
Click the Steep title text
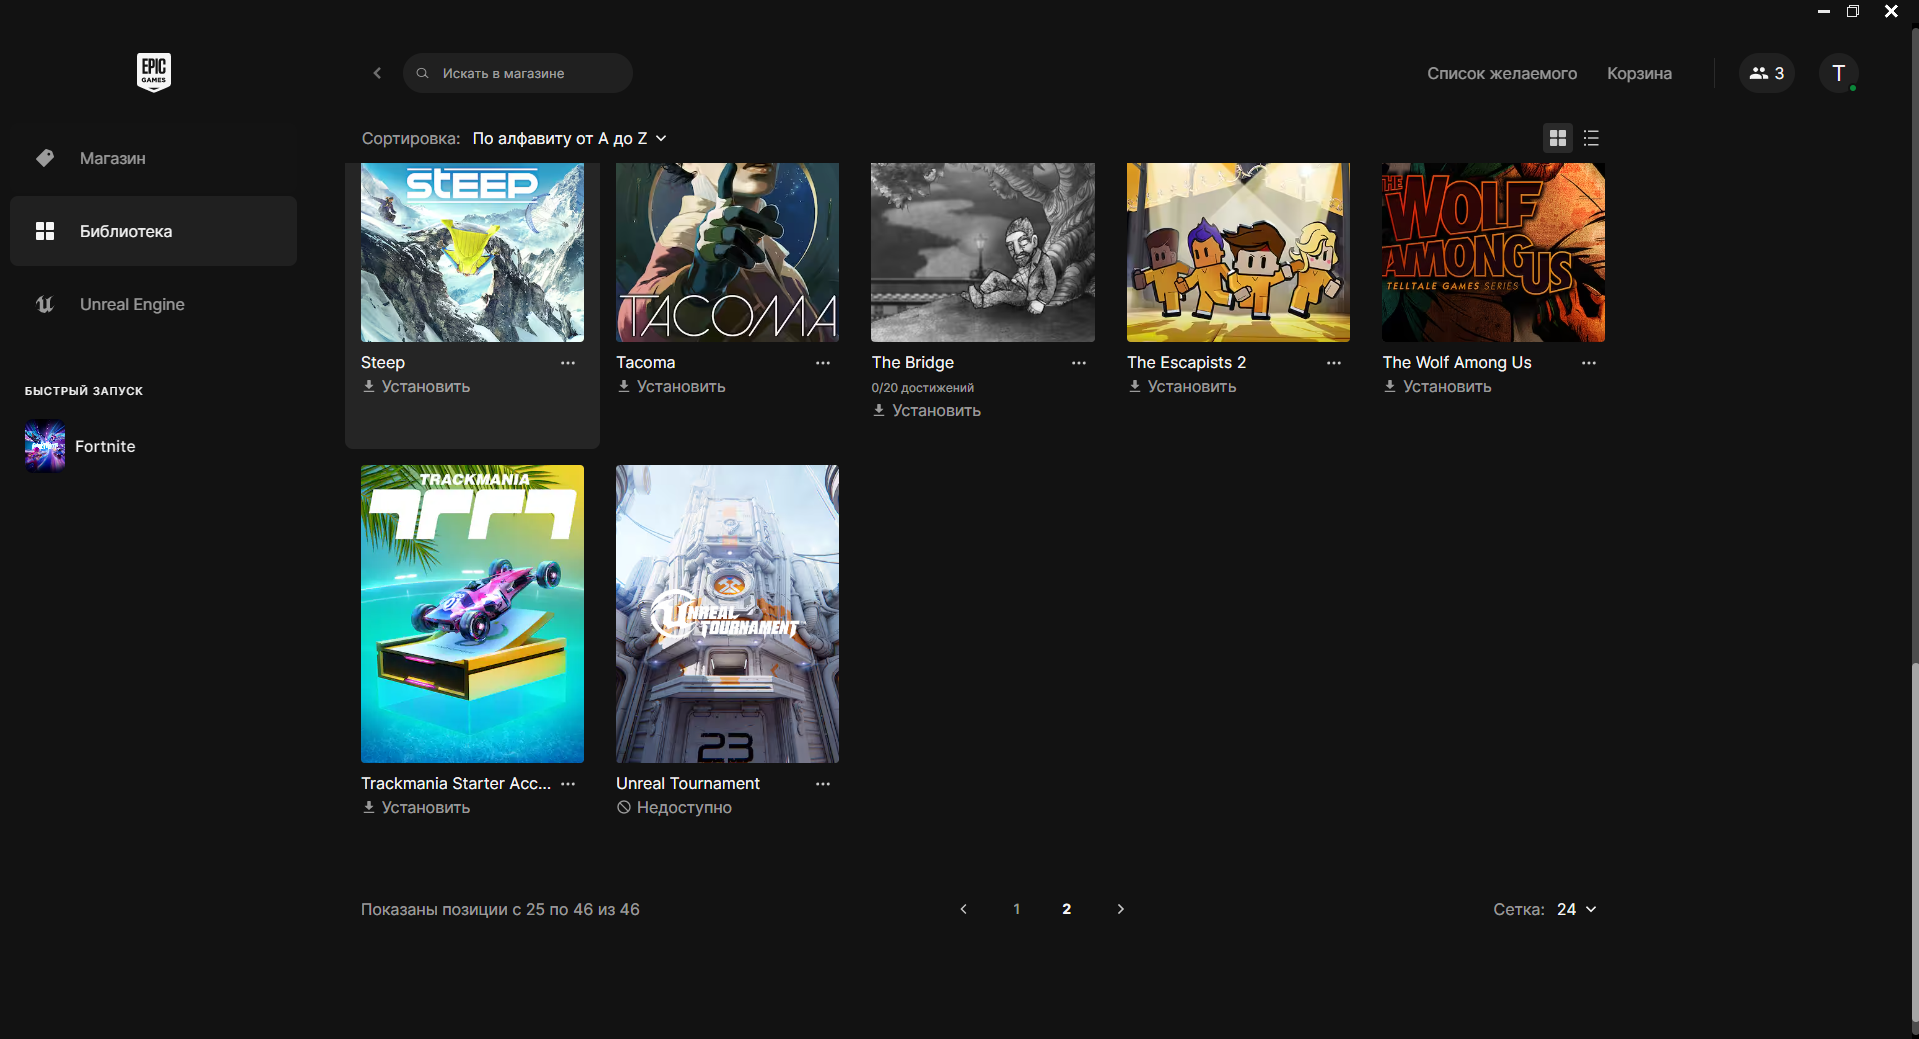tap(383, 362)
